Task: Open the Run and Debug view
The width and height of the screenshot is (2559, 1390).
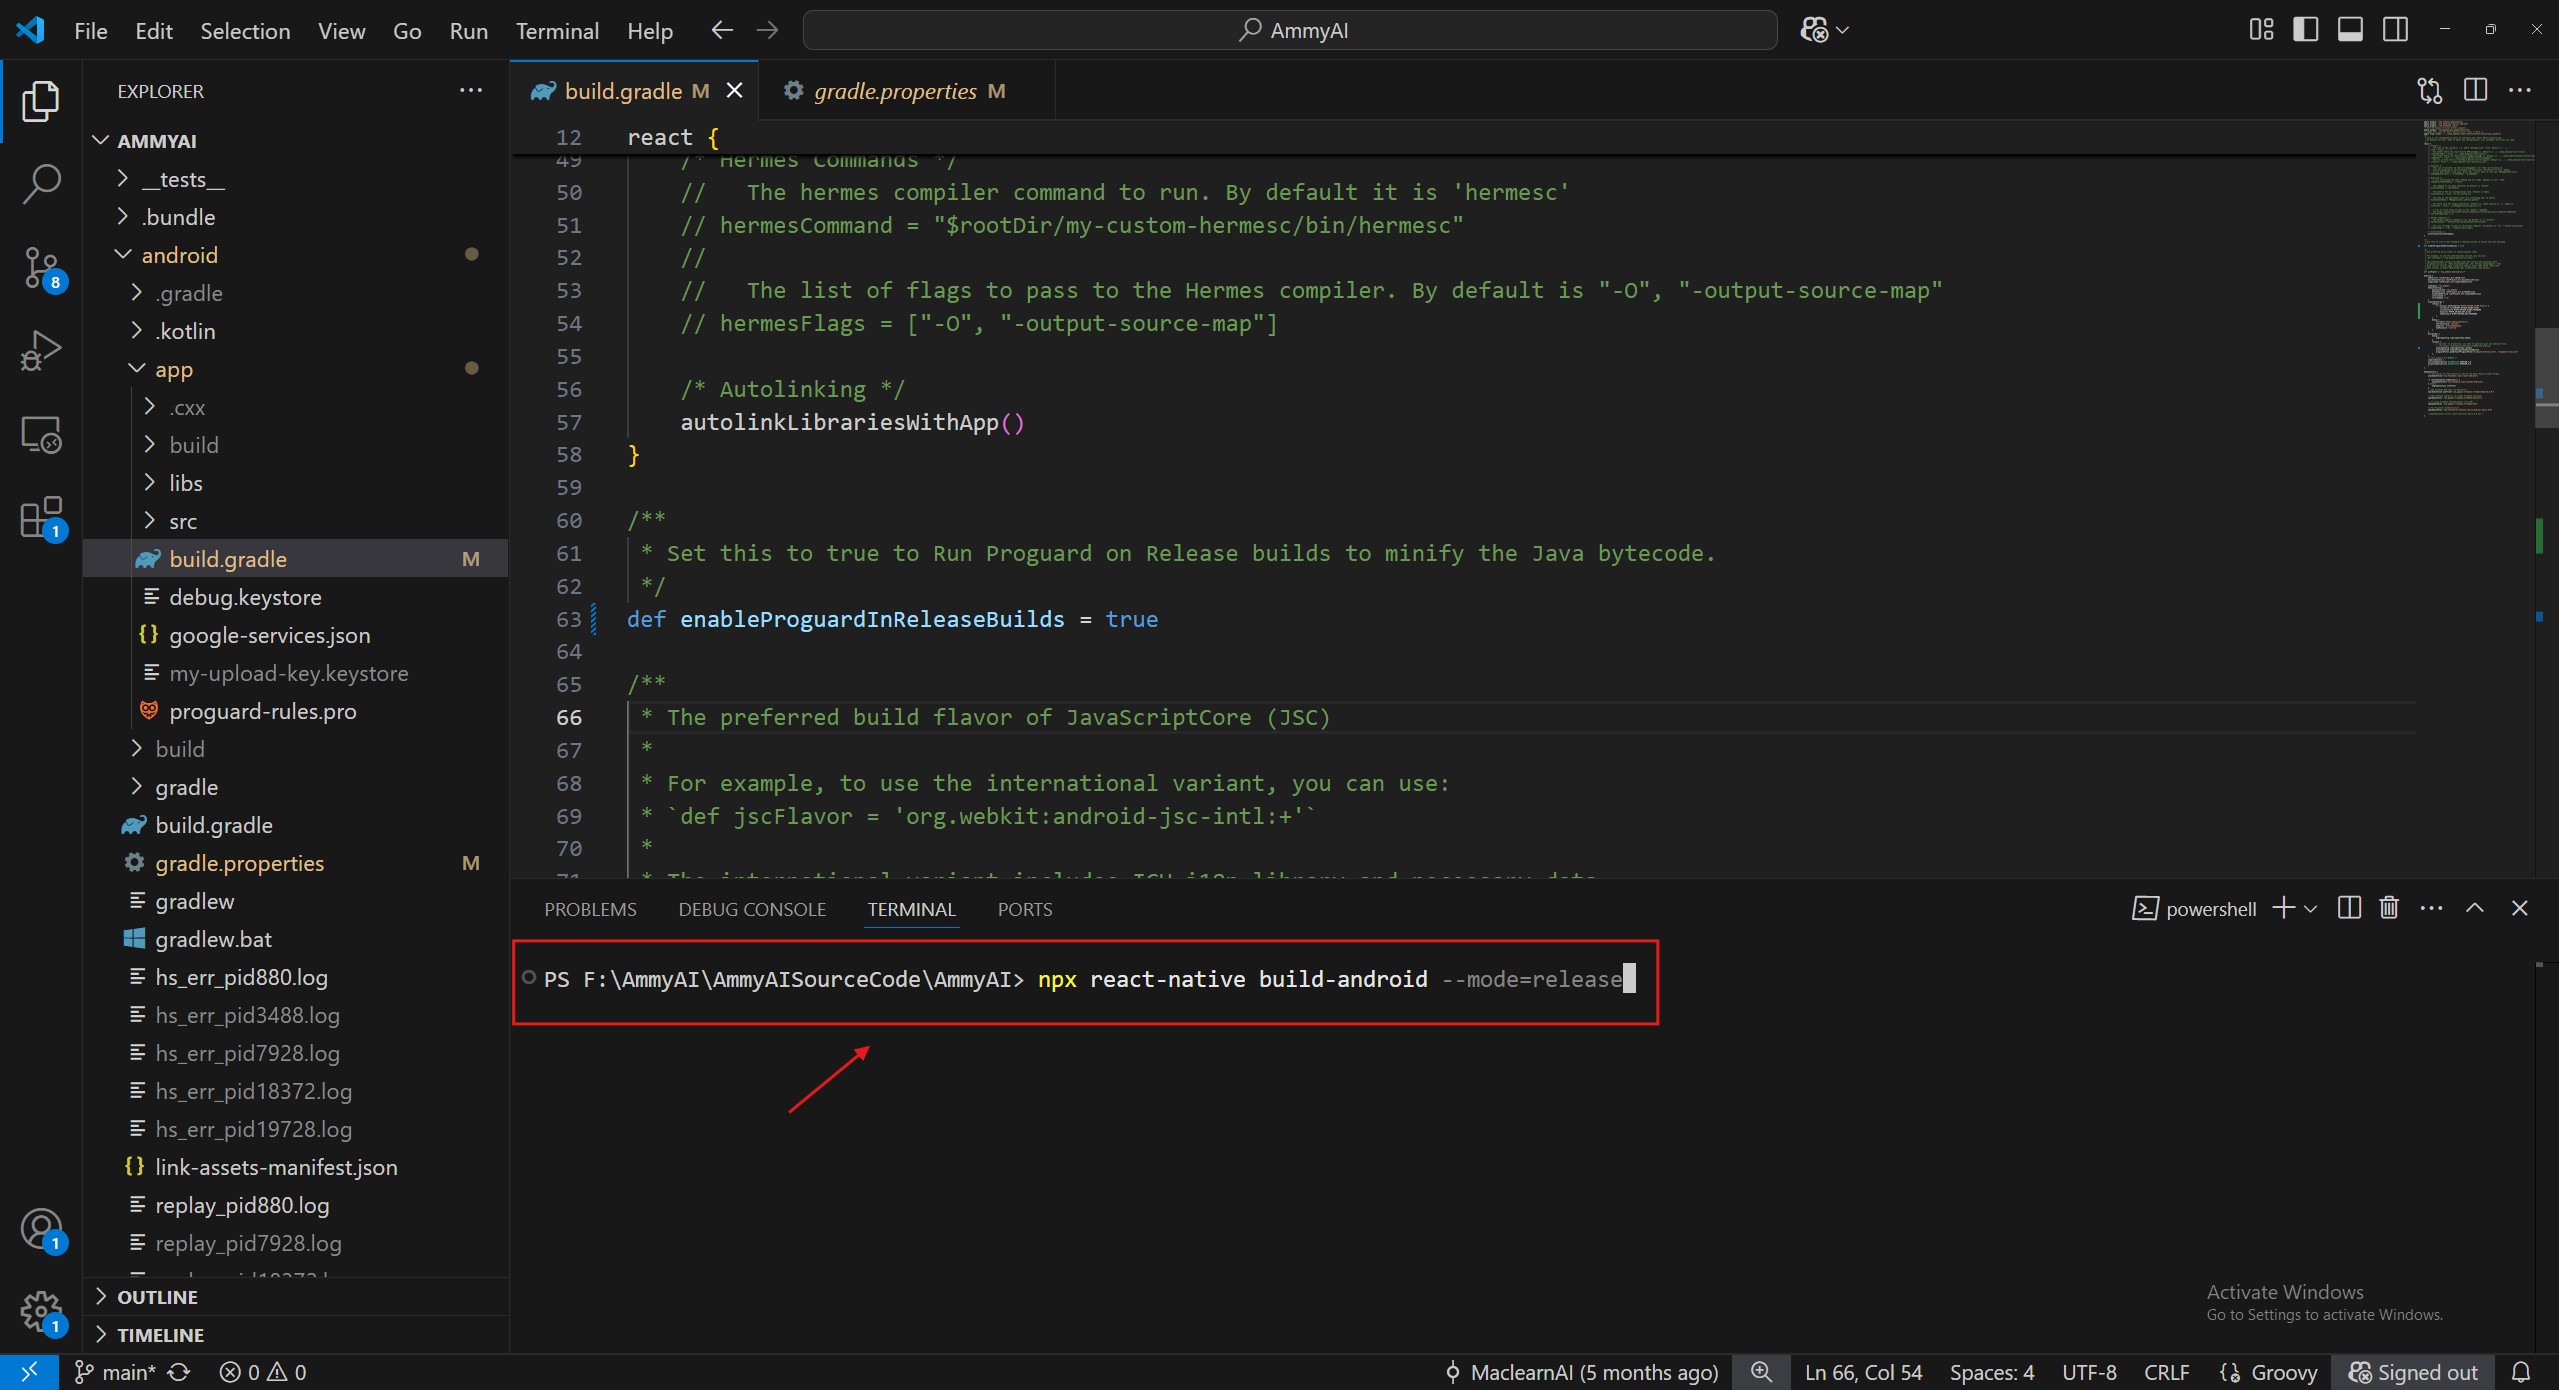Action: pyautogui.click(x=41, y=351)
